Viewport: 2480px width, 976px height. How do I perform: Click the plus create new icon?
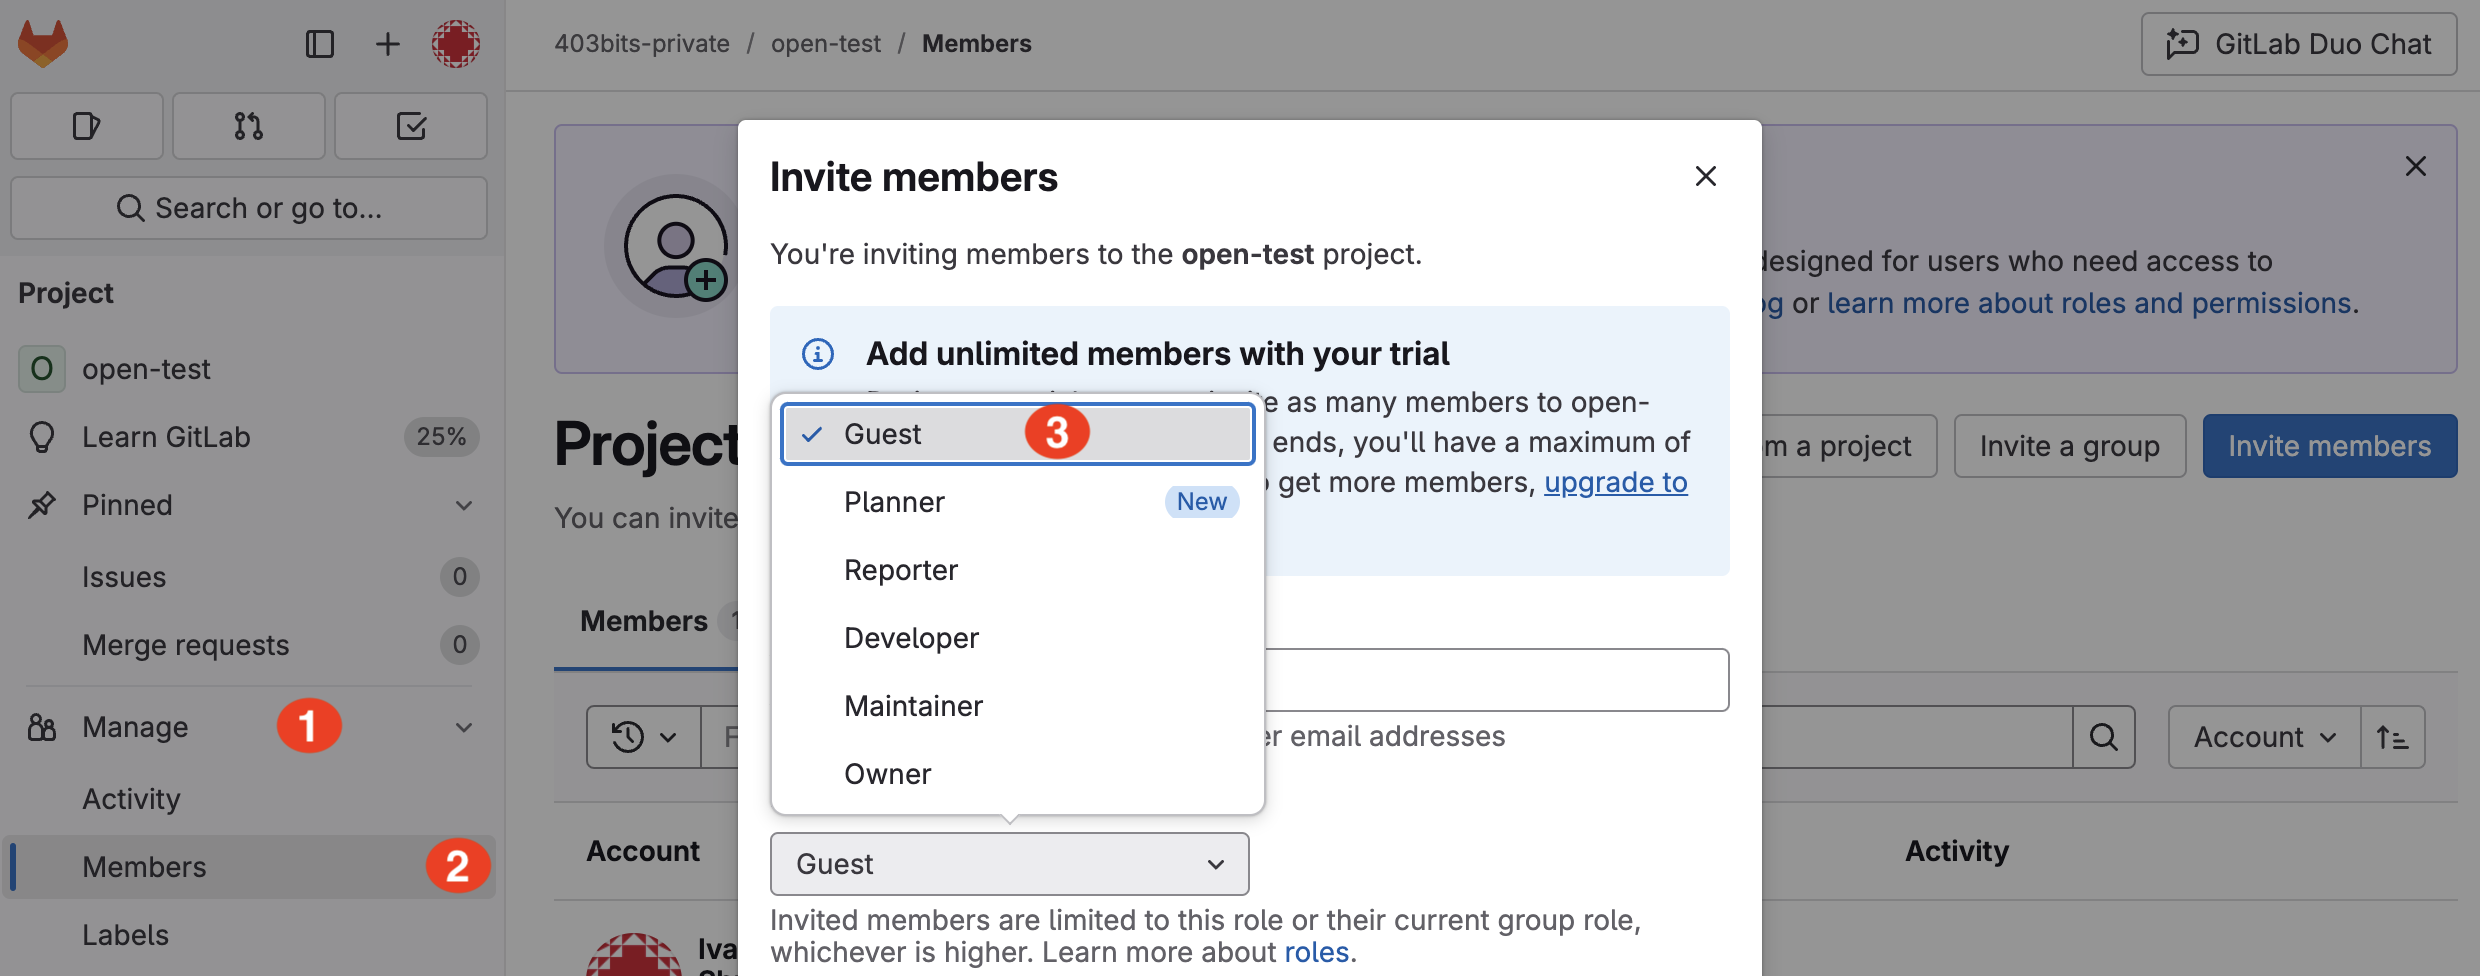[387, 44]
